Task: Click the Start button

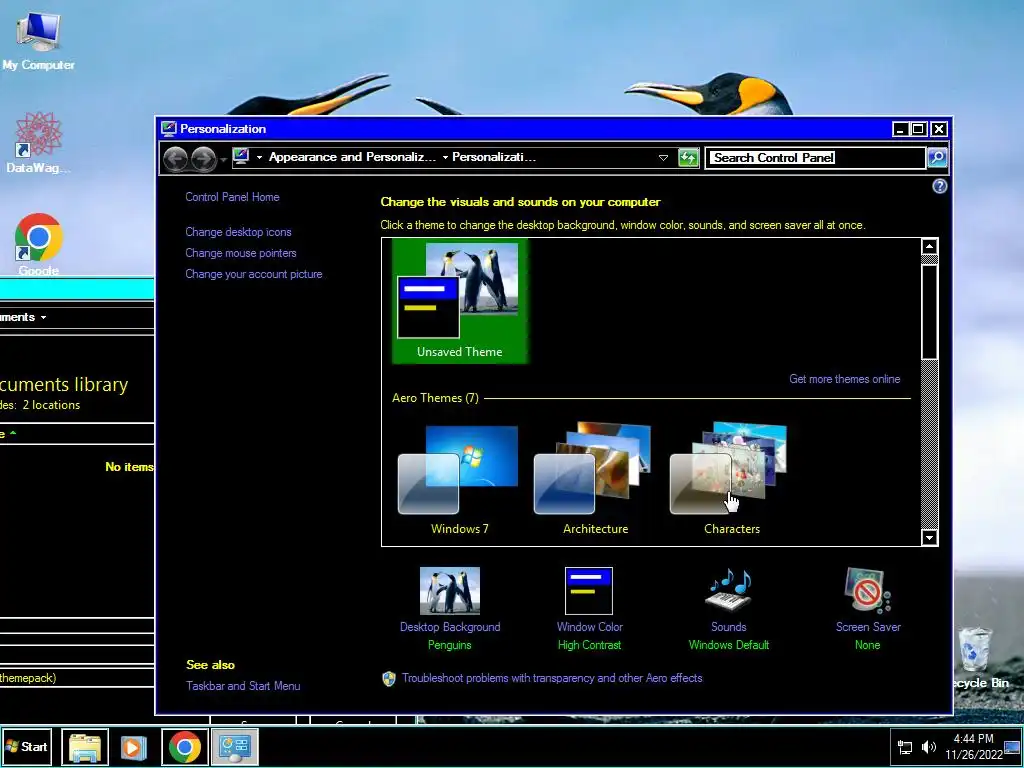Action: click(26, 746)
